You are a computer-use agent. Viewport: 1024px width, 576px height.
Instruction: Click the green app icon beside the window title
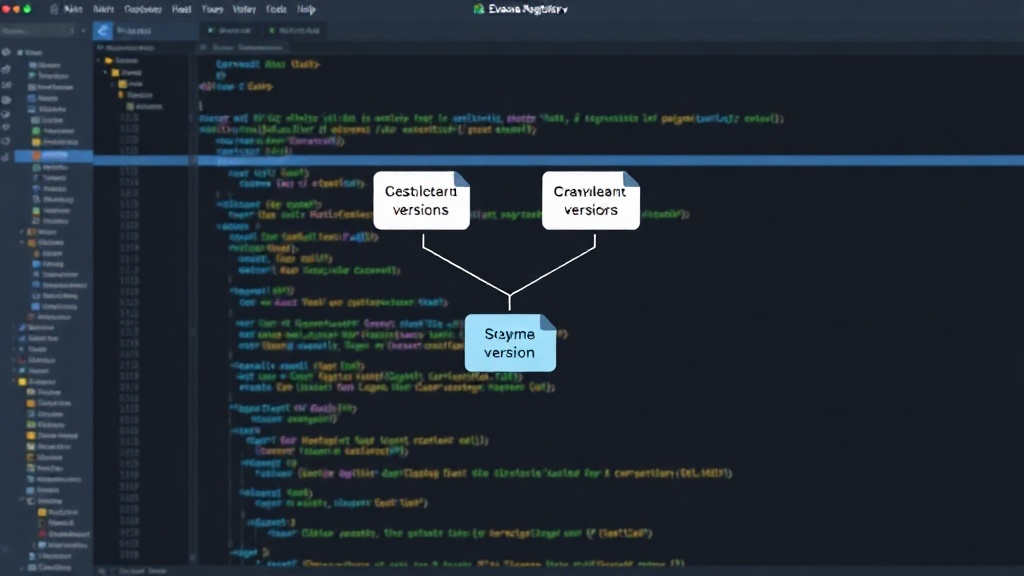click(479, 9)
